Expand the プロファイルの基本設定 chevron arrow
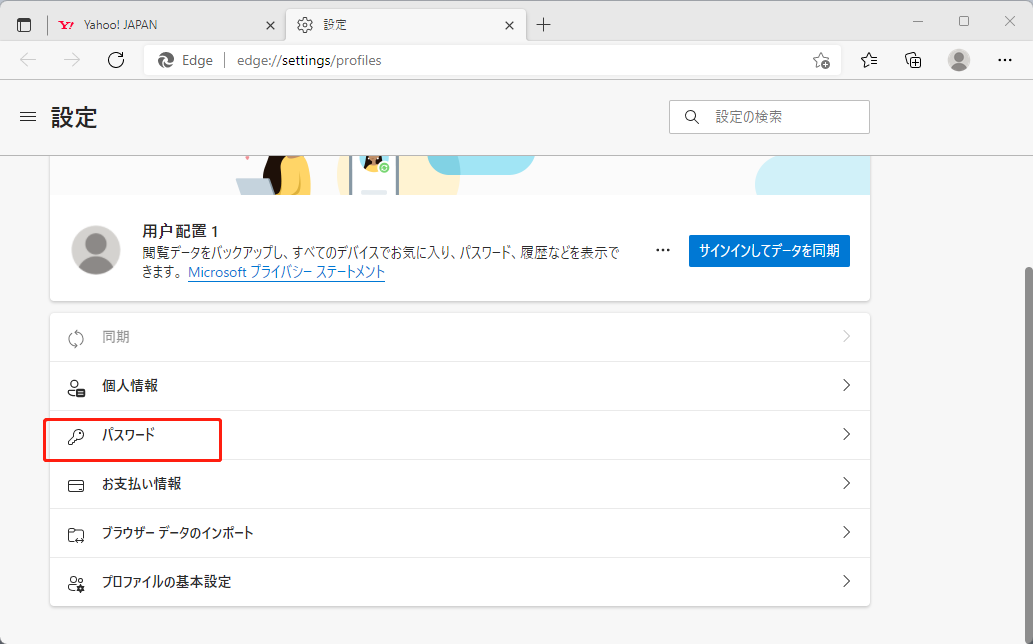 (x=846, y=582)
